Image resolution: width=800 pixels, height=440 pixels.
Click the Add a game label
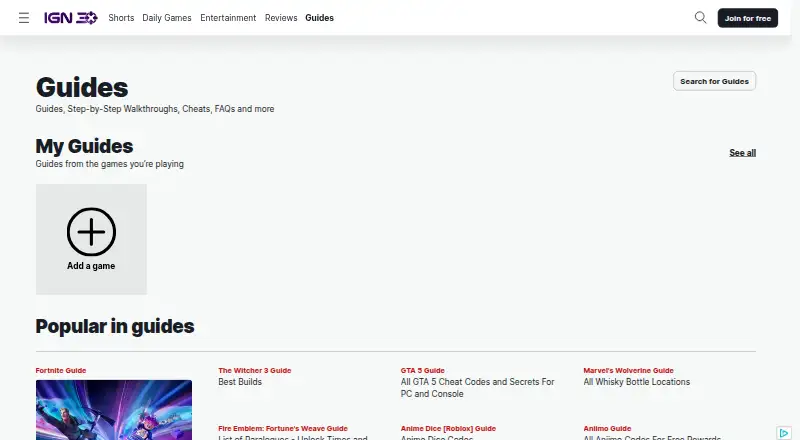coord(91,266)
